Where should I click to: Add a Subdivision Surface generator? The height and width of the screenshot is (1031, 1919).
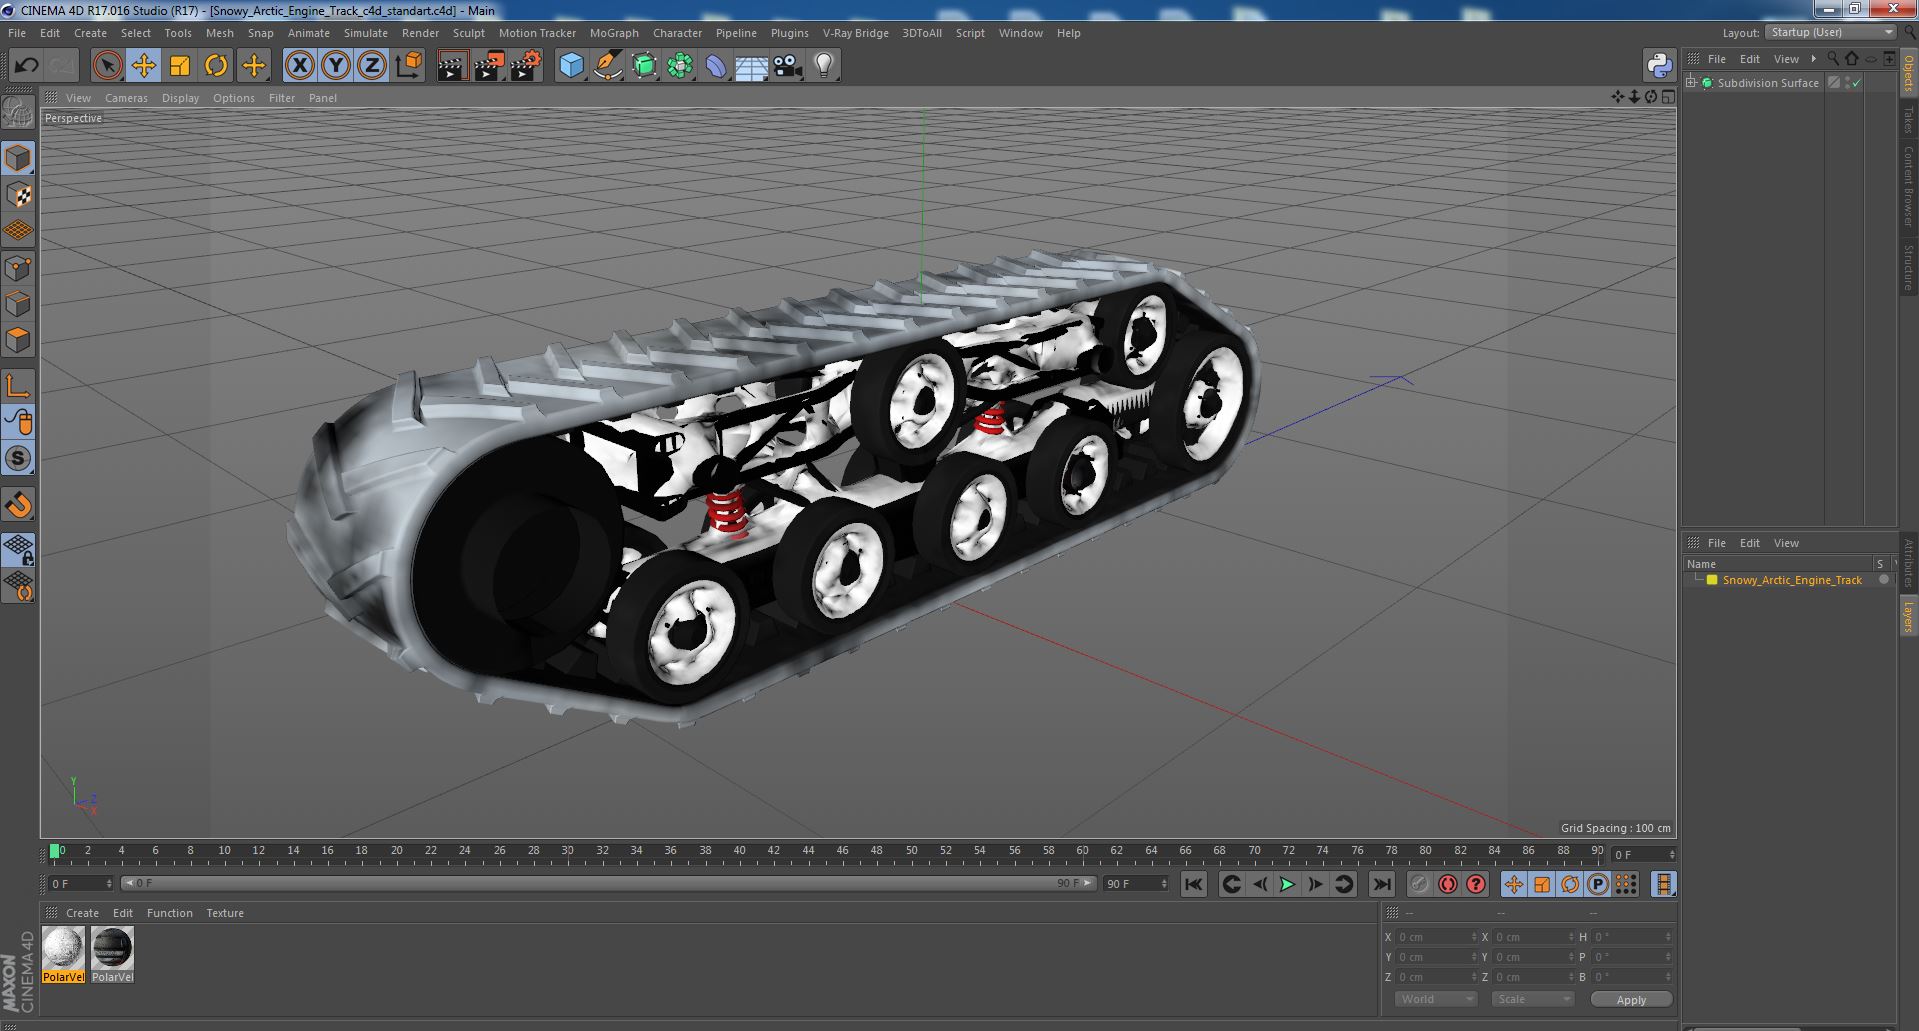click(x=644, y=66)
